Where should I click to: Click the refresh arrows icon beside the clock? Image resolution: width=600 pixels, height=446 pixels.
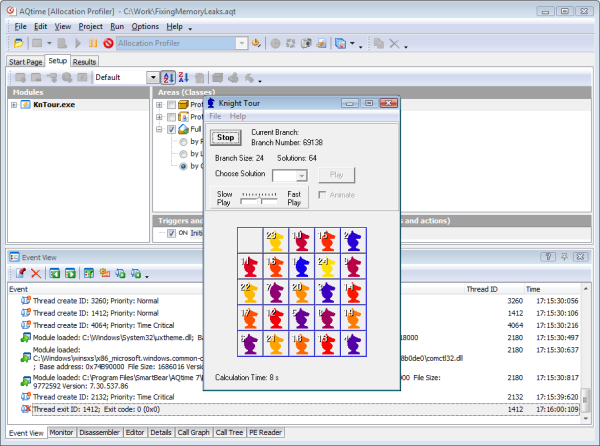click(x=291, y=44)
